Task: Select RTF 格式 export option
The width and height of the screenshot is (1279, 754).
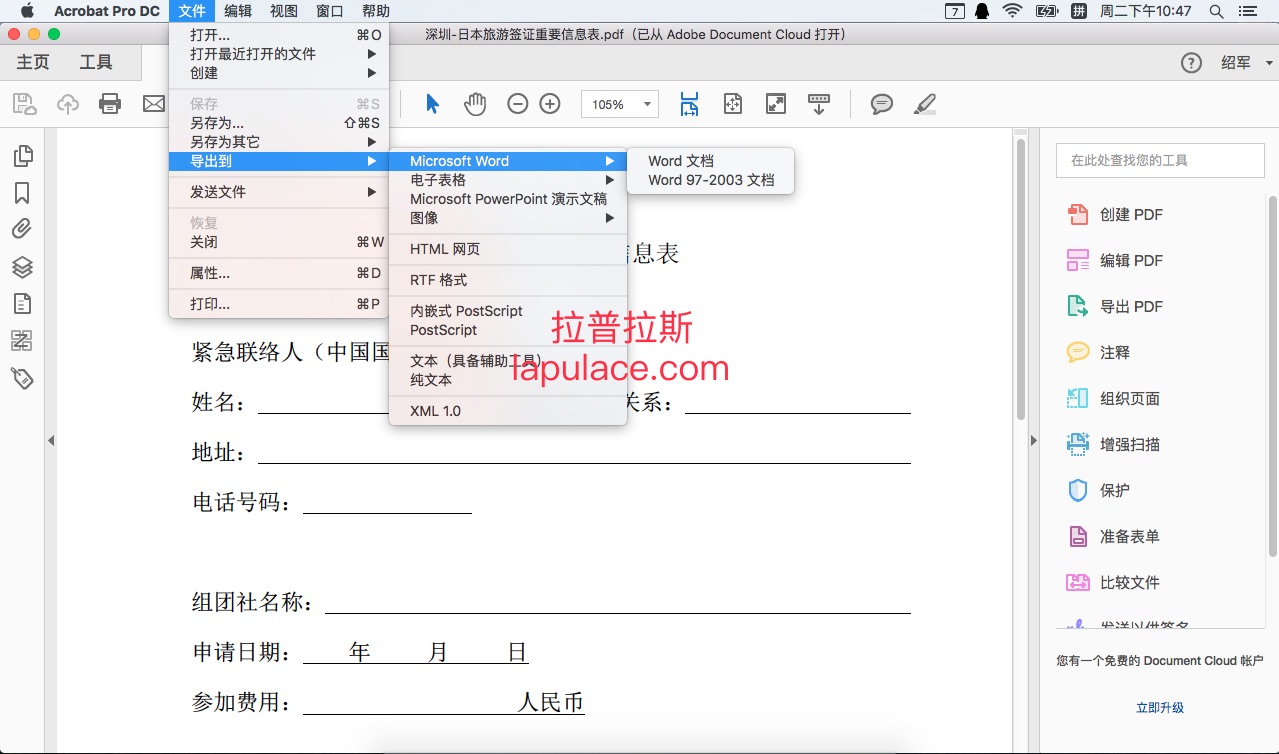Action: tap(508, 280)
